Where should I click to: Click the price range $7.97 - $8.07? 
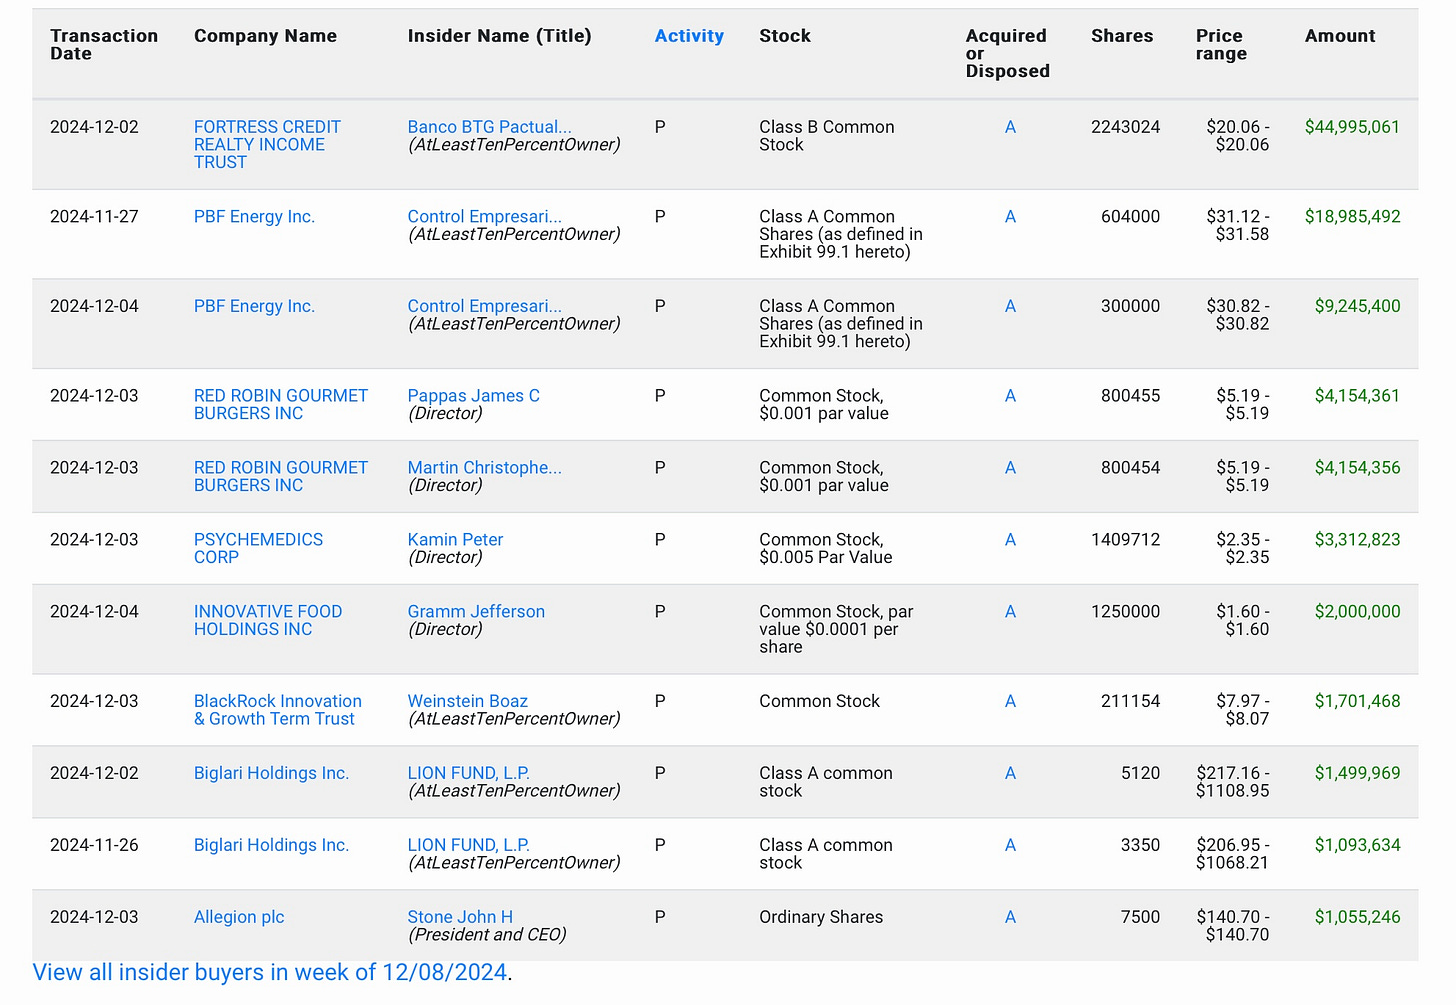(1243, 711)
